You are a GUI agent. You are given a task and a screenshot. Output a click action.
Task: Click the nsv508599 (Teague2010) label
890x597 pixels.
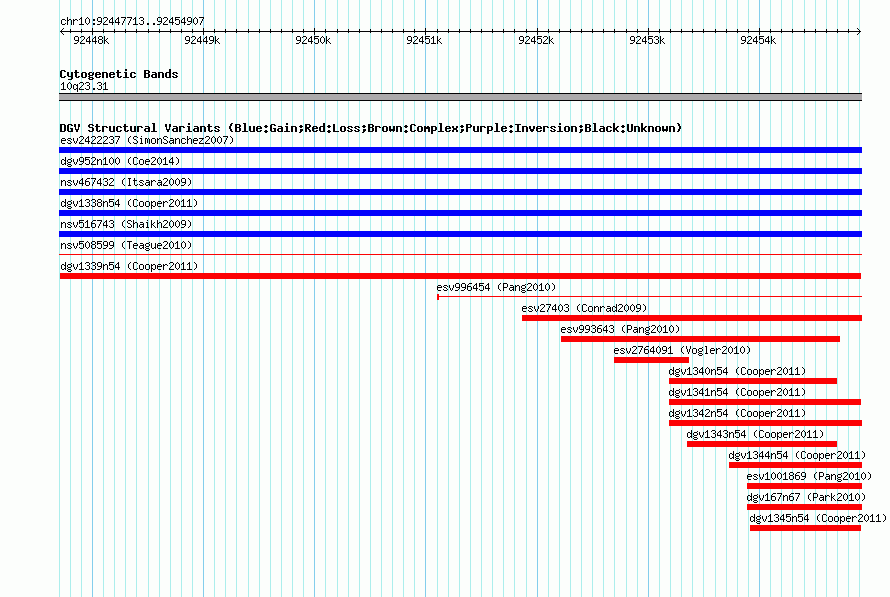coord(126,245)
